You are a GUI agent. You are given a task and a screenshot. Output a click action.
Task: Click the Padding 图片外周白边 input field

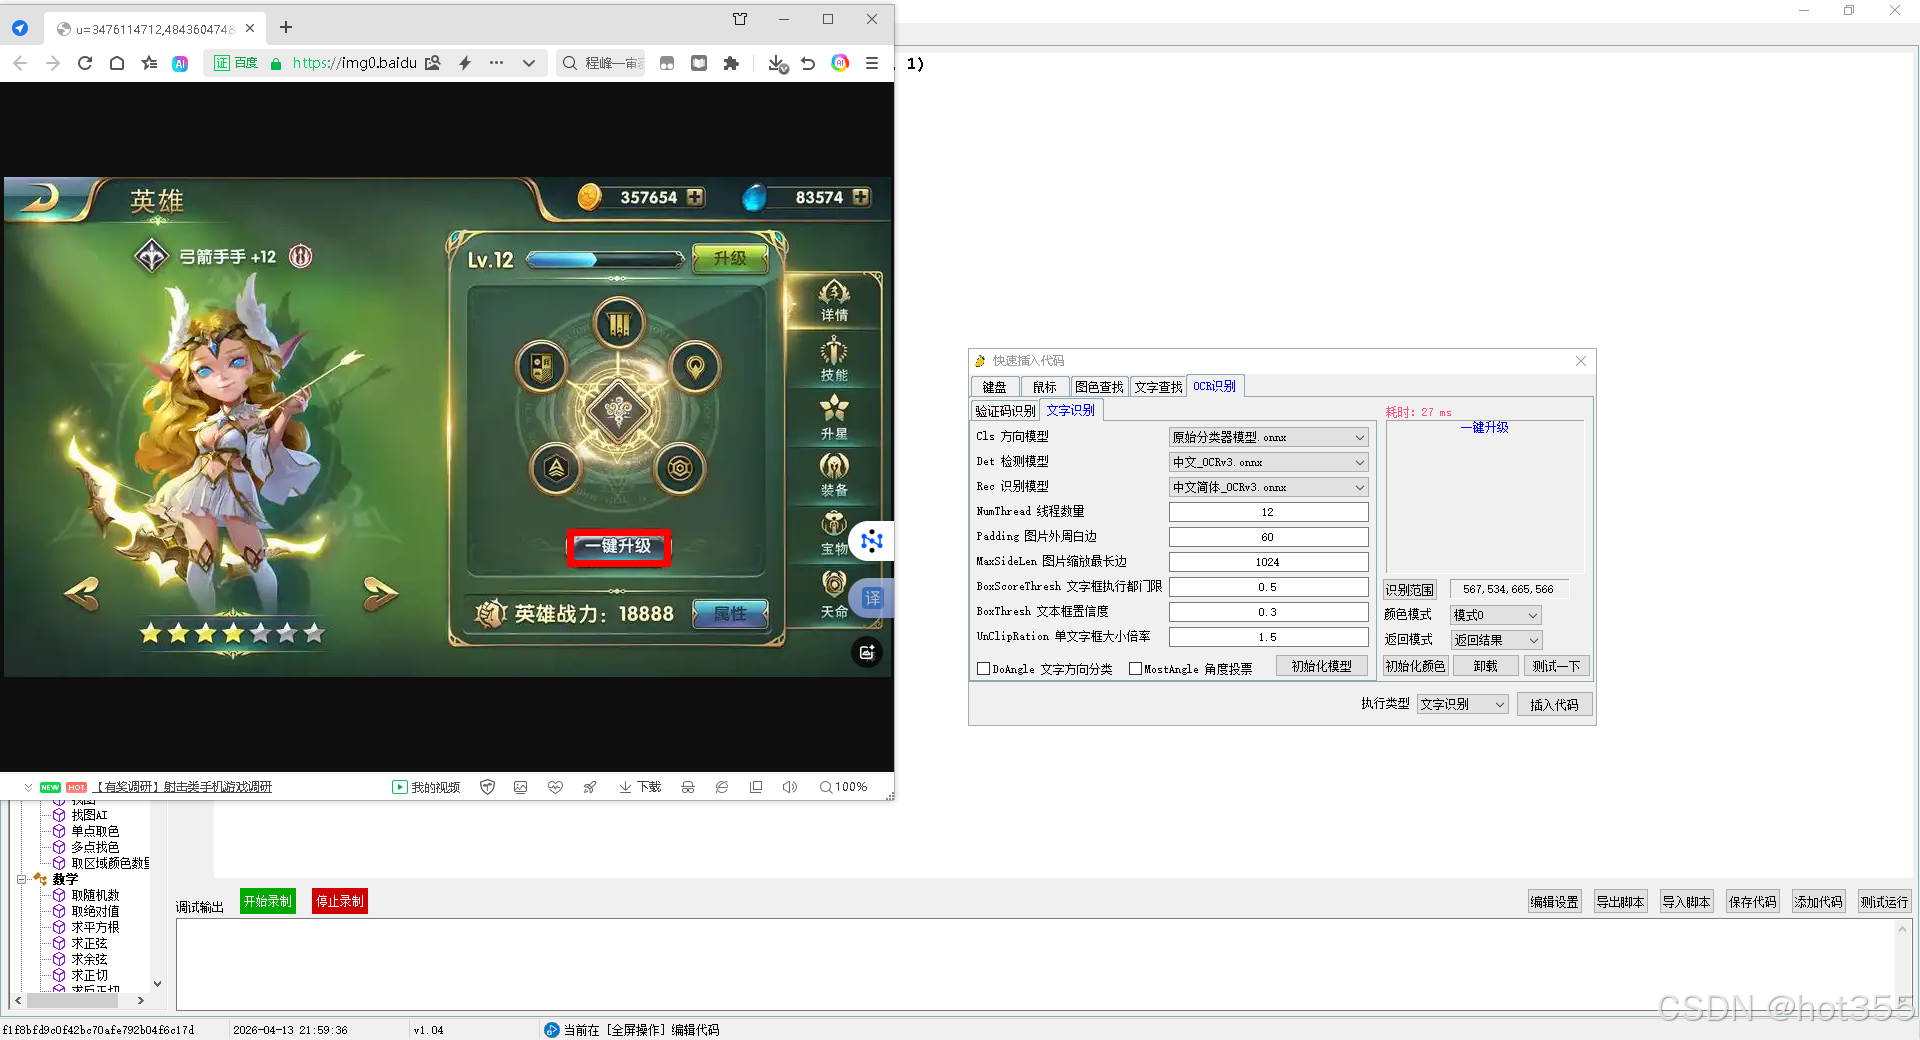[1268, 537]
